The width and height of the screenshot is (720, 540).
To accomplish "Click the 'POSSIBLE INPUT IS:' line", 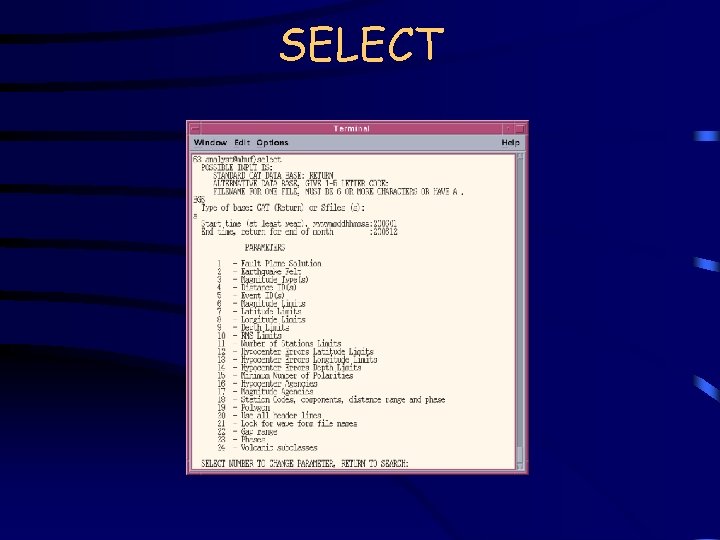I will (237, 168).
